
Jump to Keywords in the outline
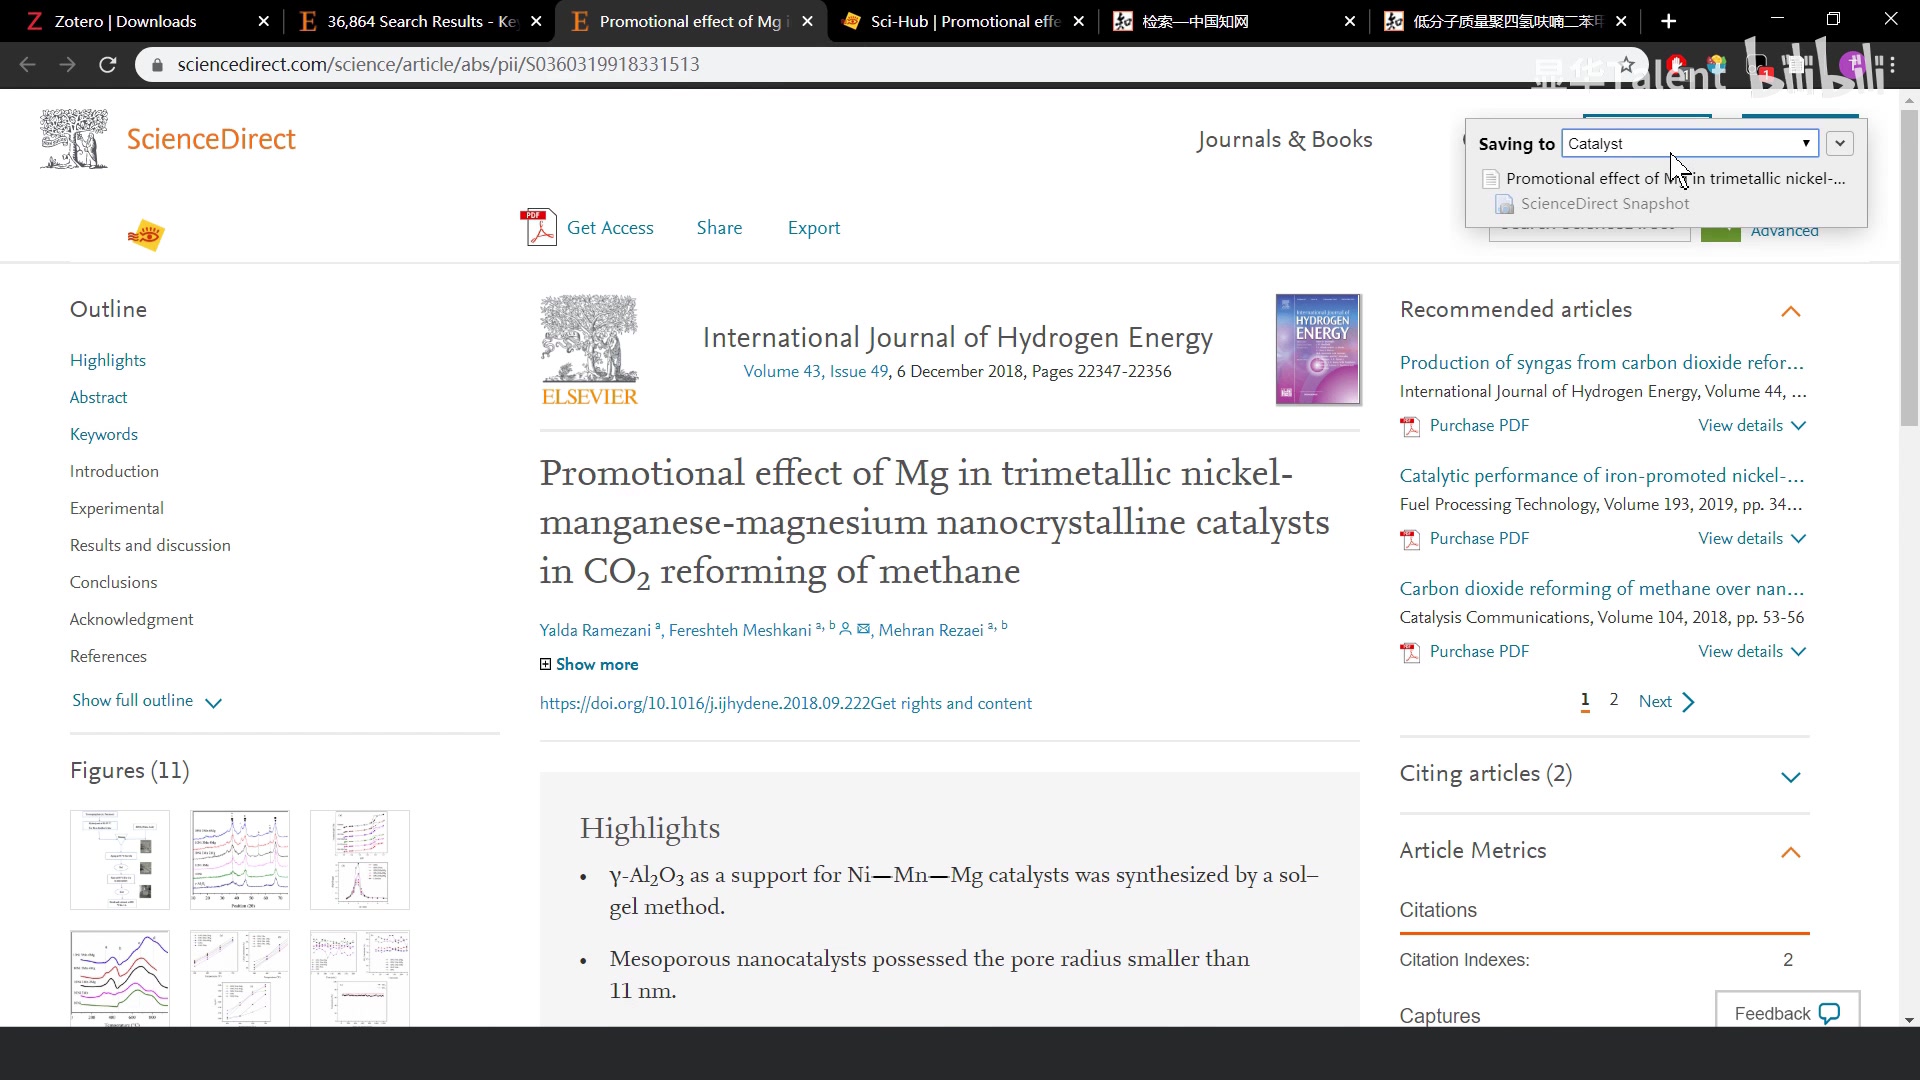click(104, 434)
